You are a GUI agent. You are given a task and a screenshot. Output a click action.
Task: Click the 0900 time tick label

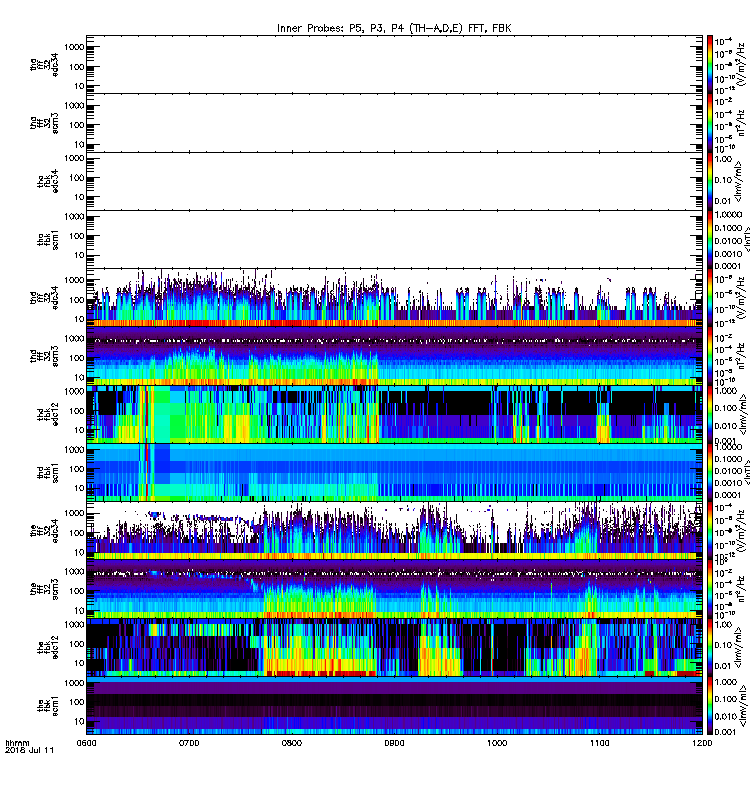394,743
